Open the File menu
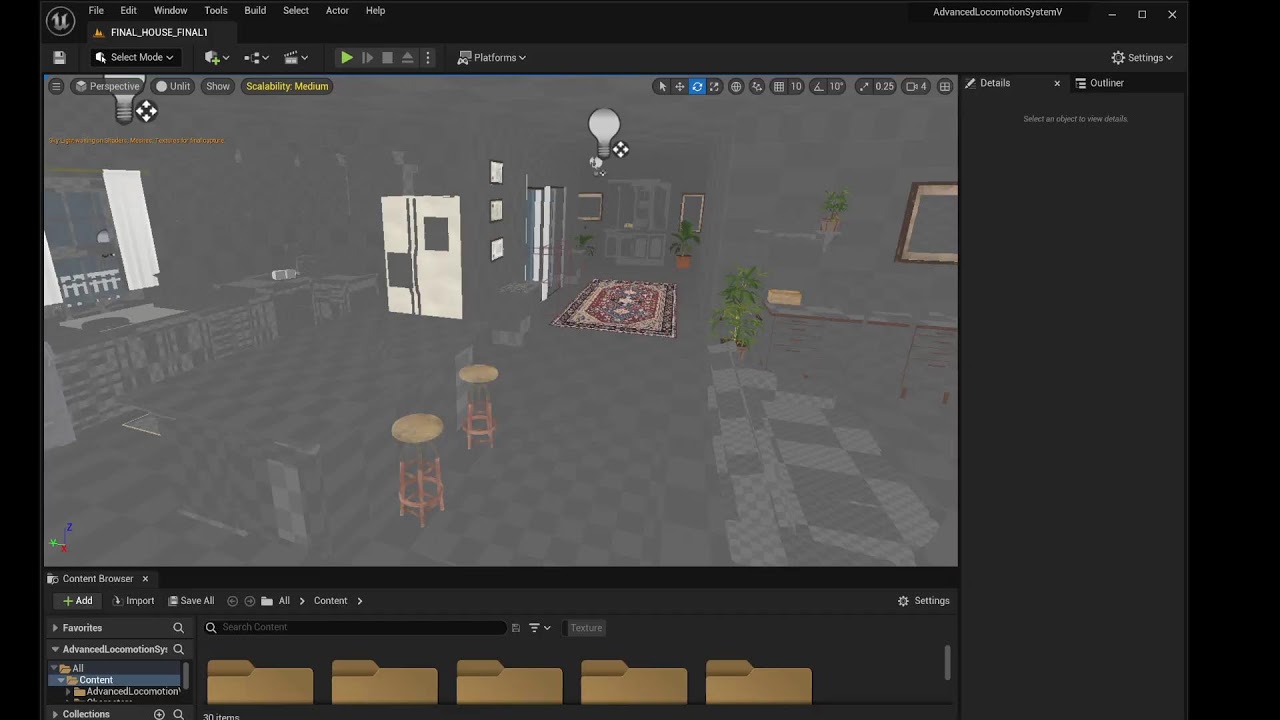The image size is (1280, 720). pos(96,11)
